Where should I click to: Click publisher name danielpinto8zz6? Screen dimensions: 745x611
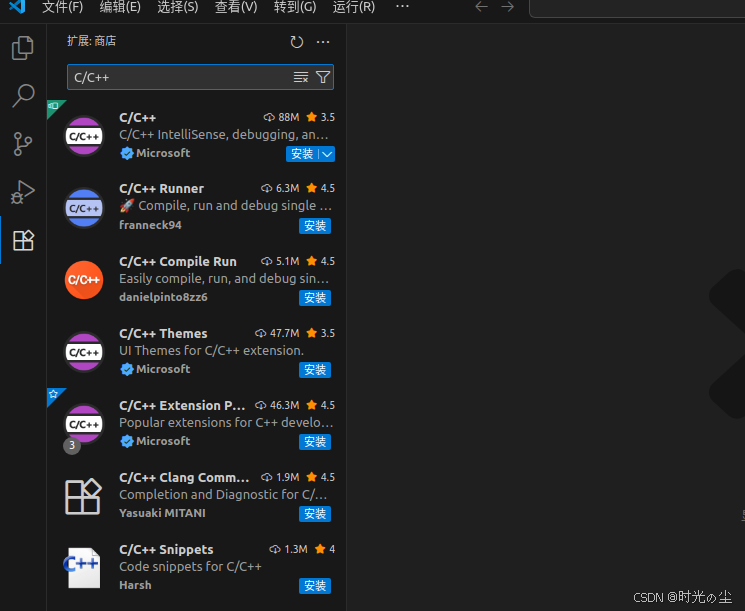pyautogui.click(x=163, y=297)
